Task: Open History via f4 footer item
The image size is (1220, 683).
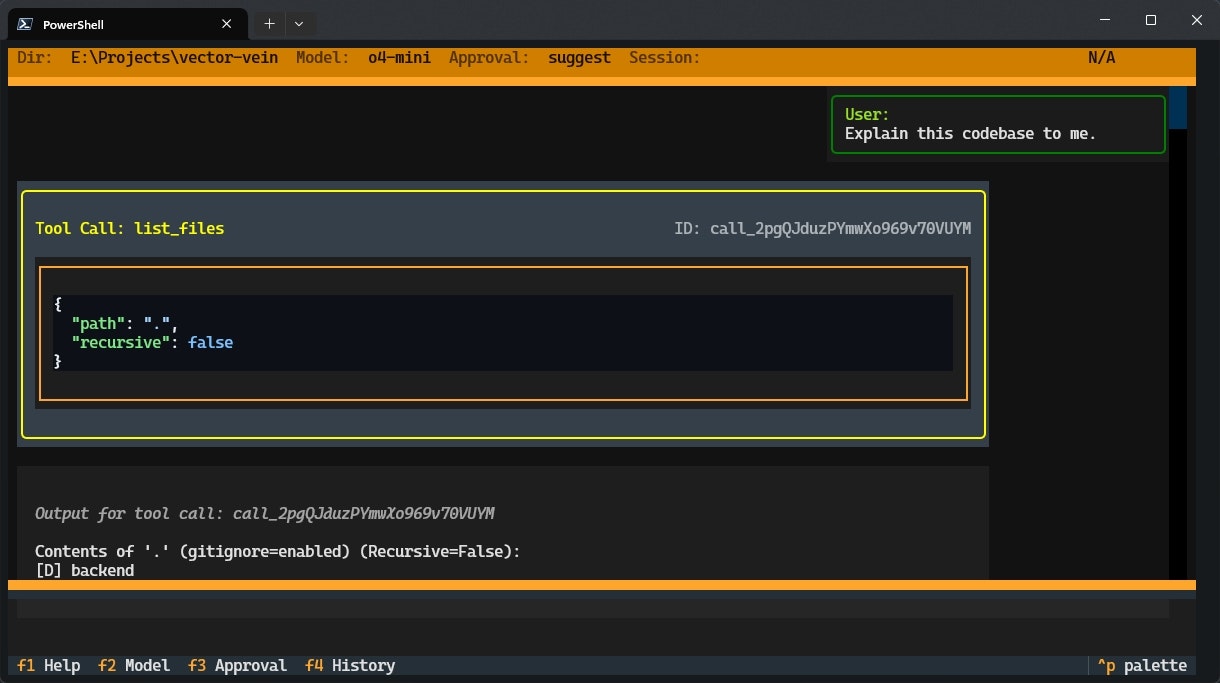Action: [350, 665]
